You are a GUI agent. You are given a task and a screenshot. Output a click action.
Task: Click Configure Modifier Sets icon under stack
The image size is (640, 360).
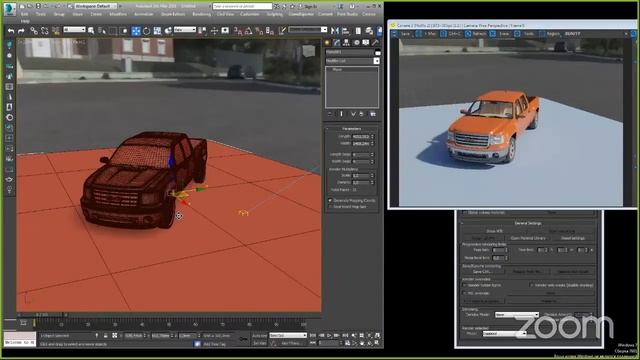pos(373,114)
